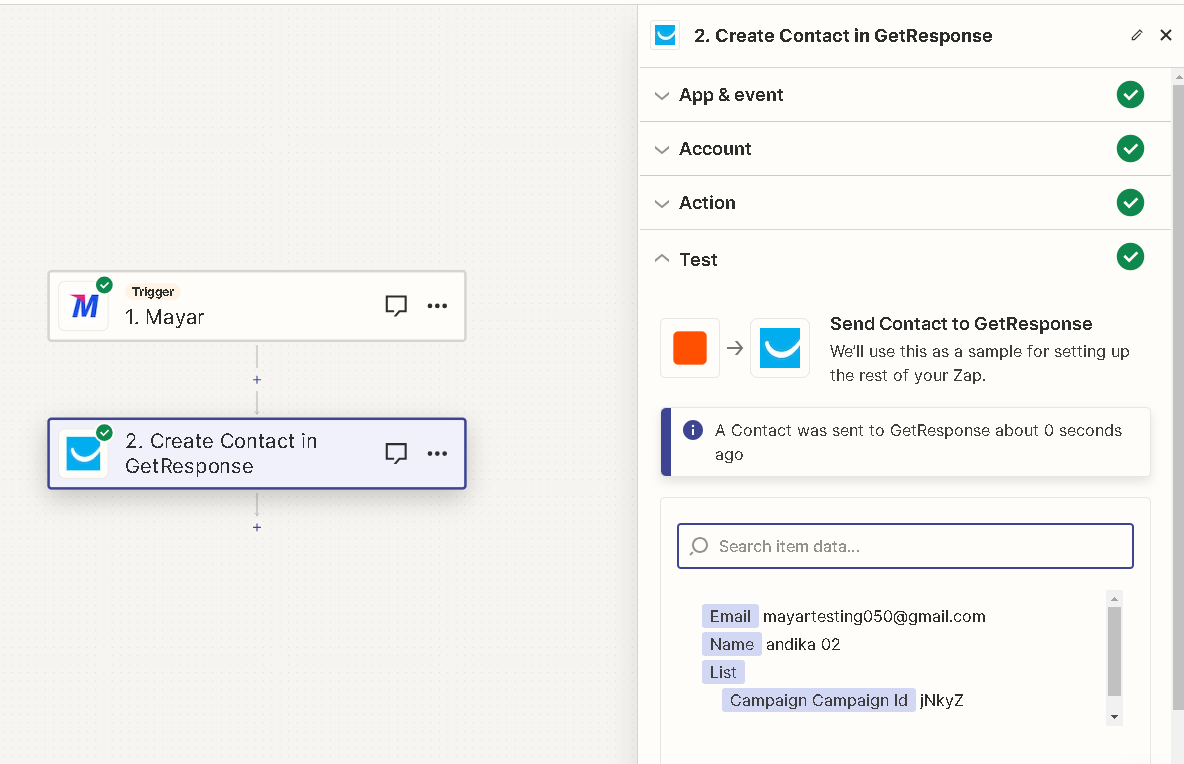The height and width of the screenshot is (764, 1184).
Task: Add step between Mayar and GetResponse
Action: tap(257, 380)
